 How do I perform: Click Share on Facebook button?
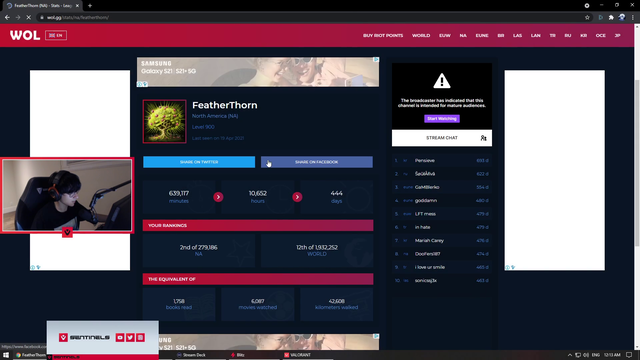point(317,162)
